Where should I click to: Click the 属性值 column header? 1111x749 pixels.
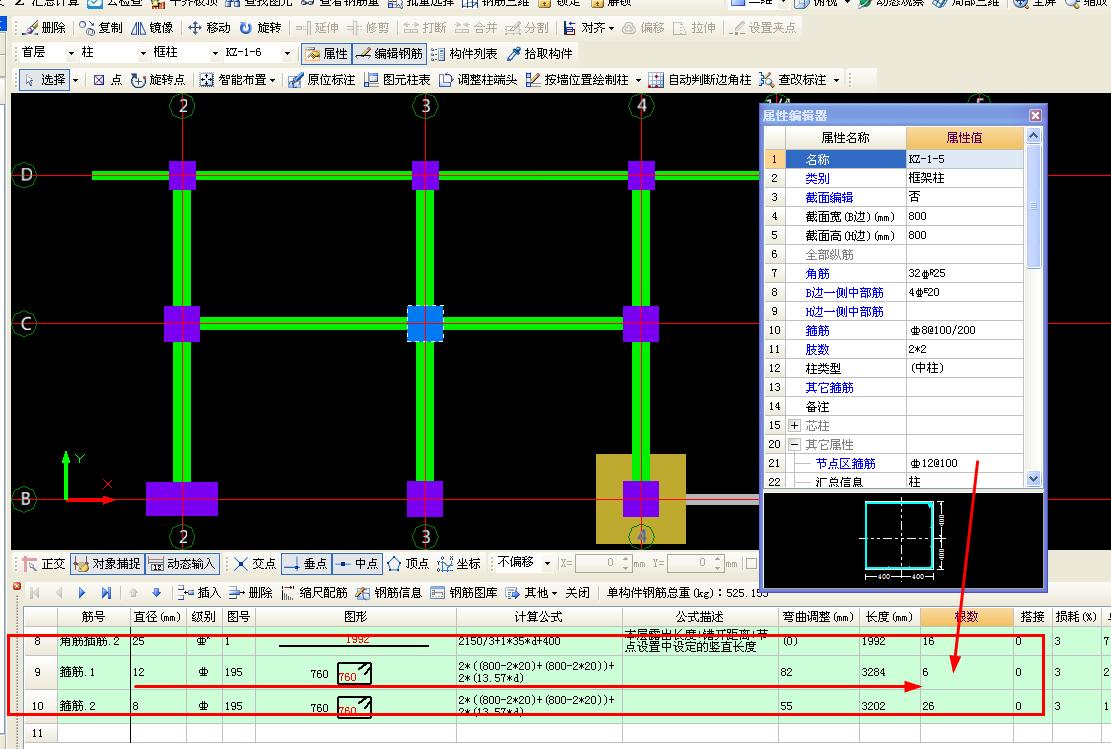click(964, 138)
